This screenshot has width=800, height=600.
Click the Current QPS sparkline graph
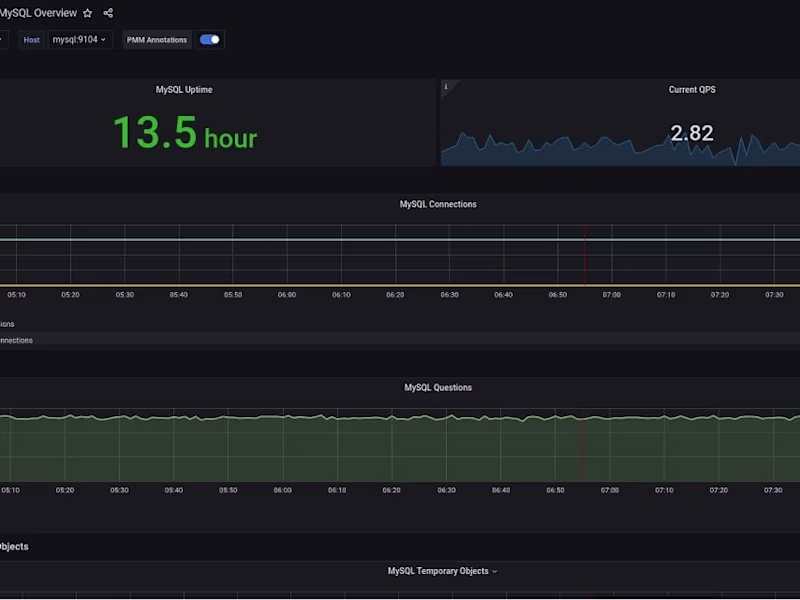click(620, 149)
